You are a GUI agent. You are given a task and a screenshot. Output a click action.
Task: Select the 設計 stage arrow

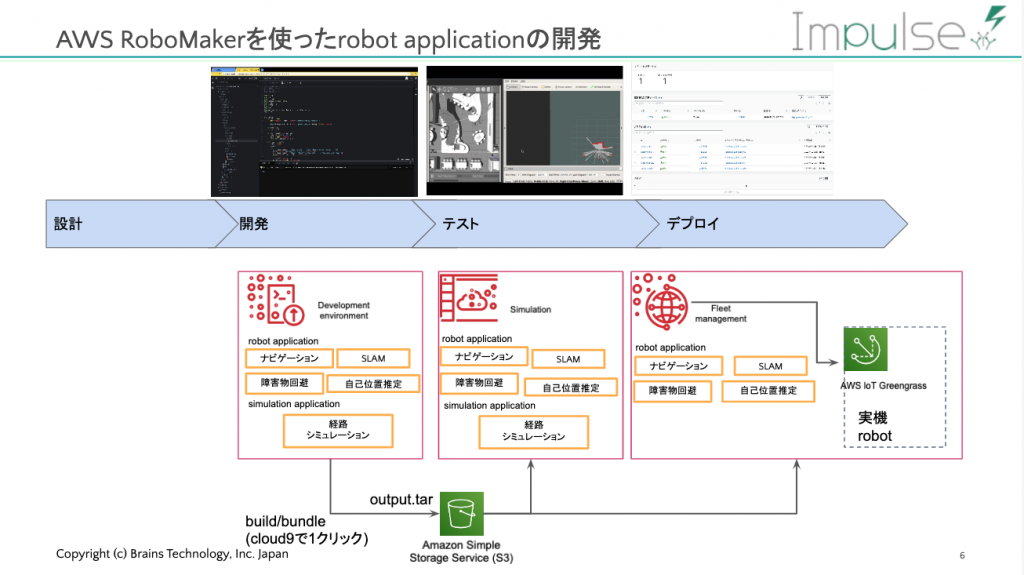coord(140,223)
